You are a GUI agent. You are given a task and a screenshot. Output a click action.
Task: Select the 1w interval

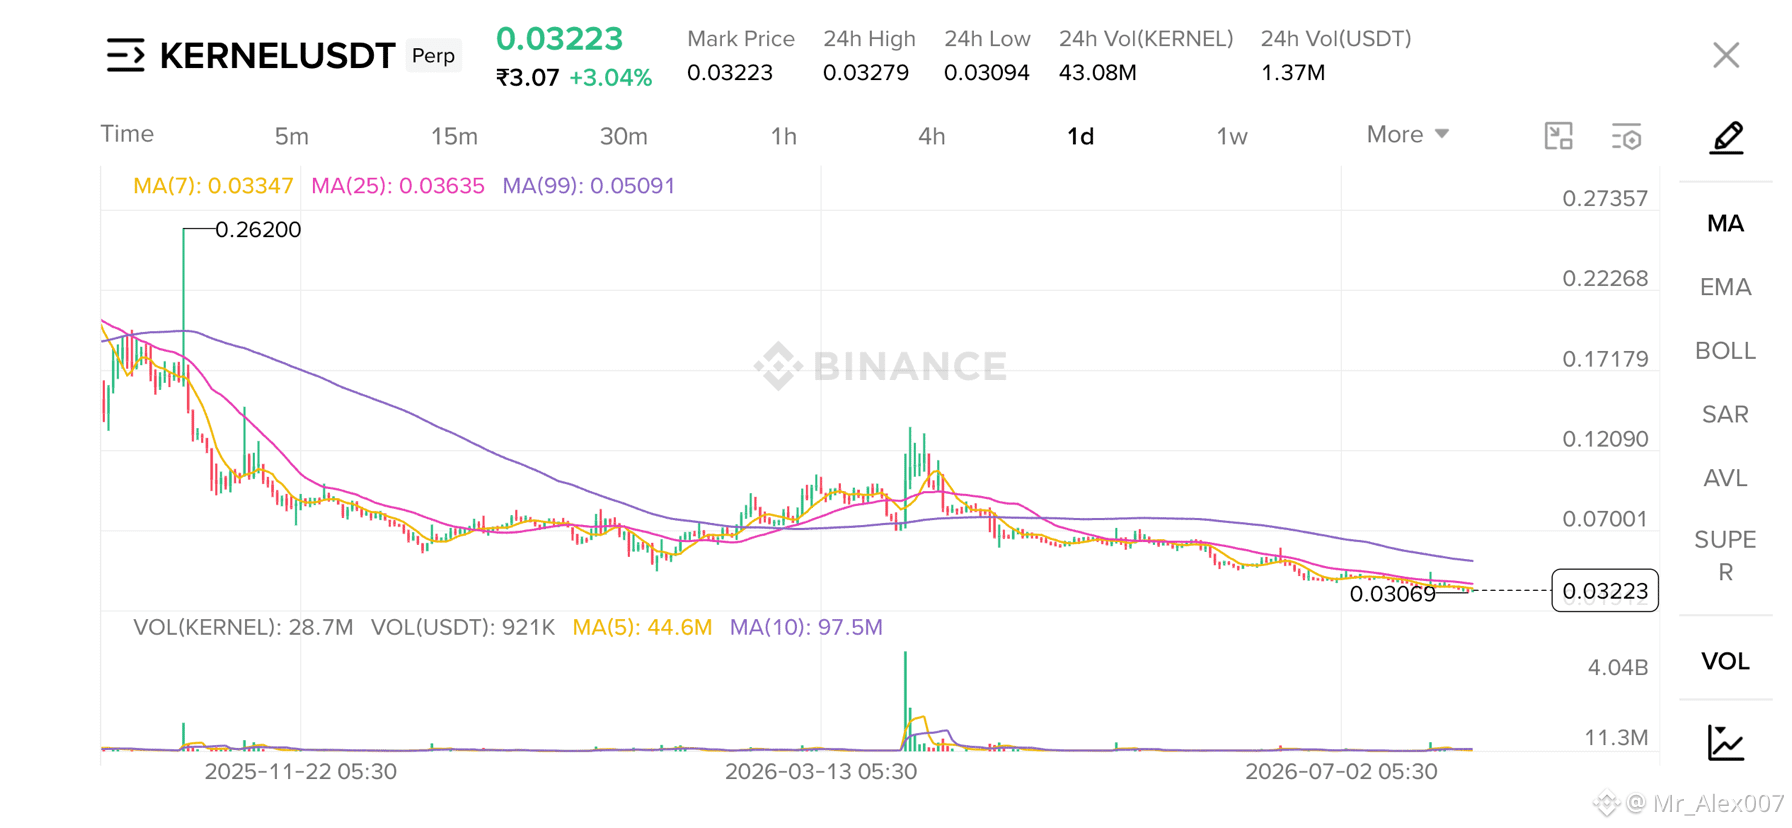click(x=1232, y=136)
